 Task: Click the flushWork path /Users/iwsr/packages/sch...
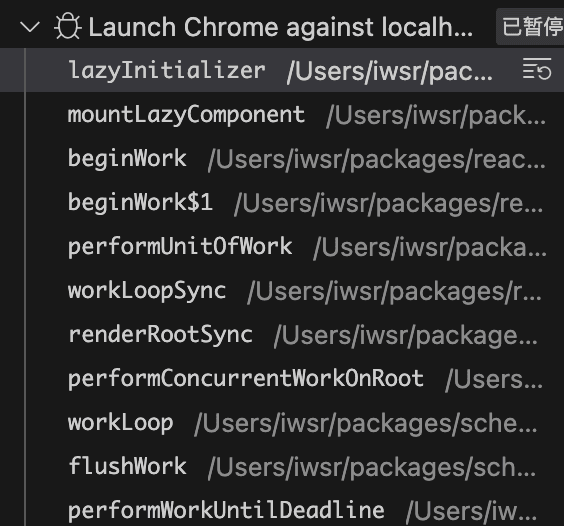point(372,467)
